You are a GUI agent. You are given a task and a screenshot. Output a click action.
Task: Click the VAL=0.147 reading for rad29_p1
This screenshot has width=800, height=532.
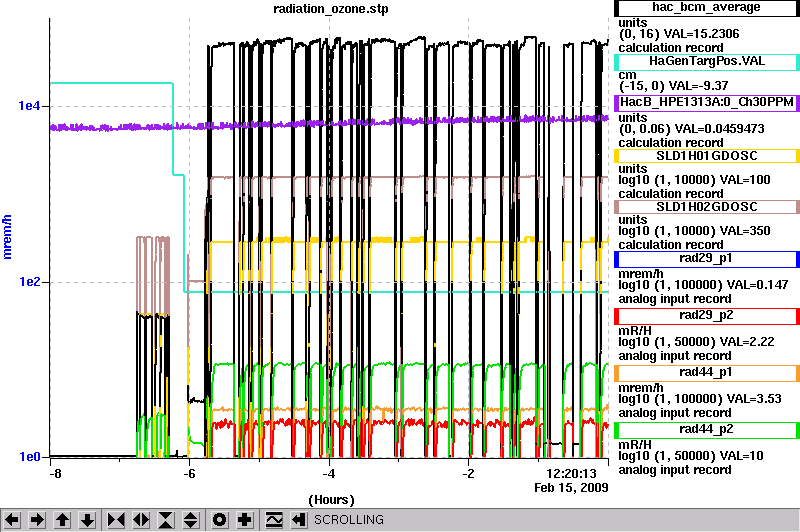pyautogui.click(x=757, y=285)
